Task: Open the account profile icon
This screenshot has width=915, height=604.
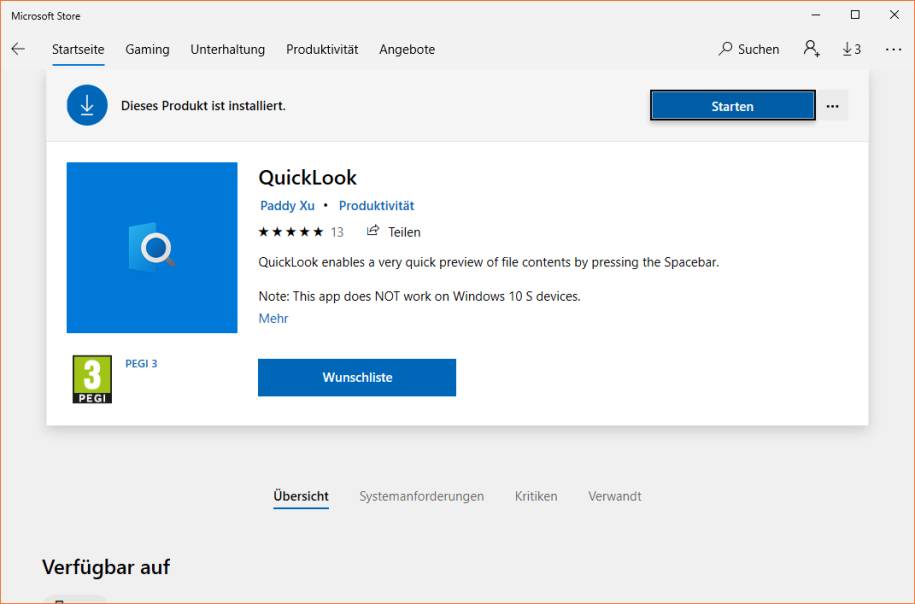Action: [x=811, y=48]
